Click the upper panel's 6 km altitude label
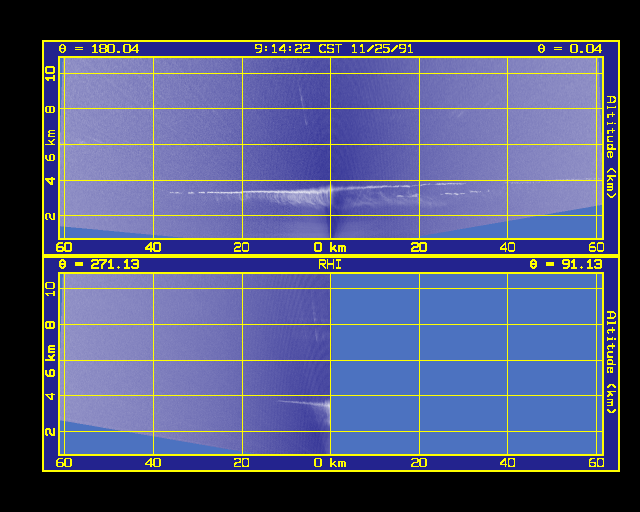The height and width of the screenshot is (512, 640). pos(50,145)
